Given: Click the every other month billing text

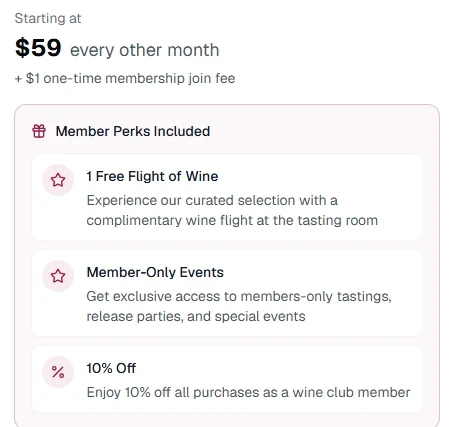Looking at the screenshot, I should click(145, 50).
